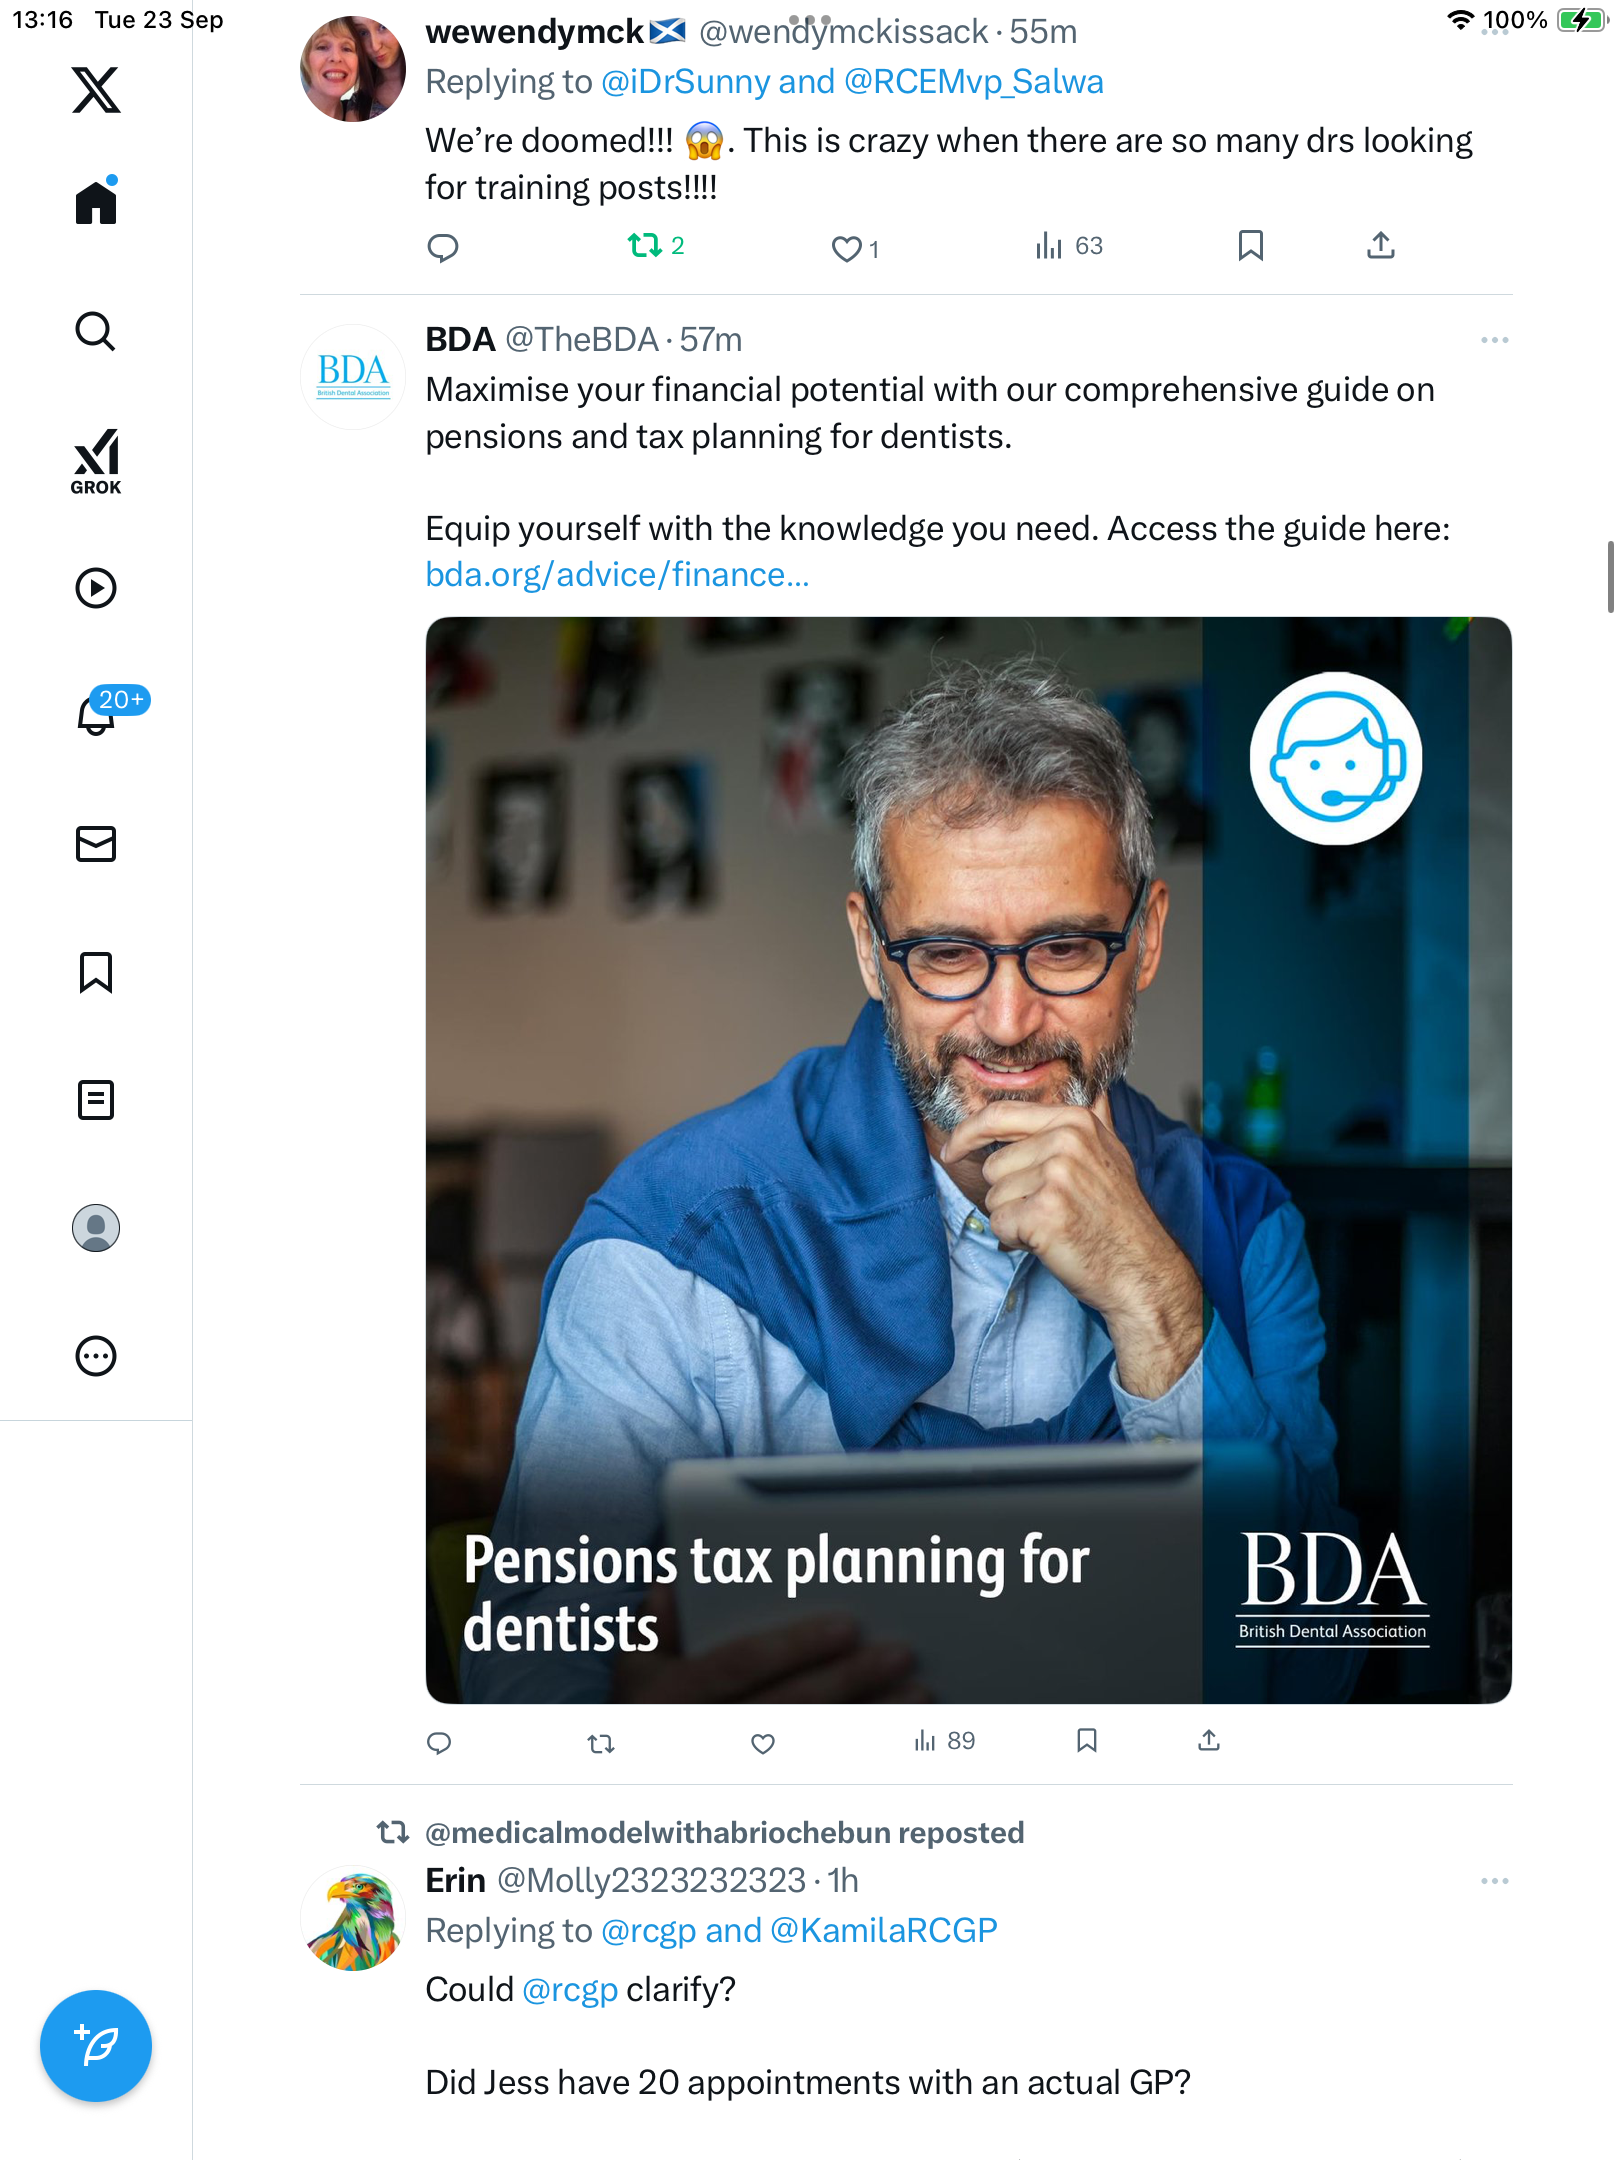Bookmark the BDA pensions post
Image resolution: width=1620 pixels, height=2160 pixels.
pyautogui.click(x=1087, y=1741)
